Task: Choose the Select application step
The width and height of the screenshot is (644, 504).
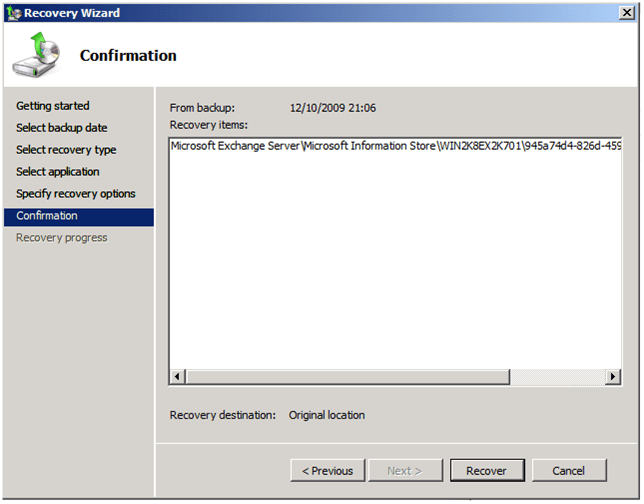Action: 58,172
